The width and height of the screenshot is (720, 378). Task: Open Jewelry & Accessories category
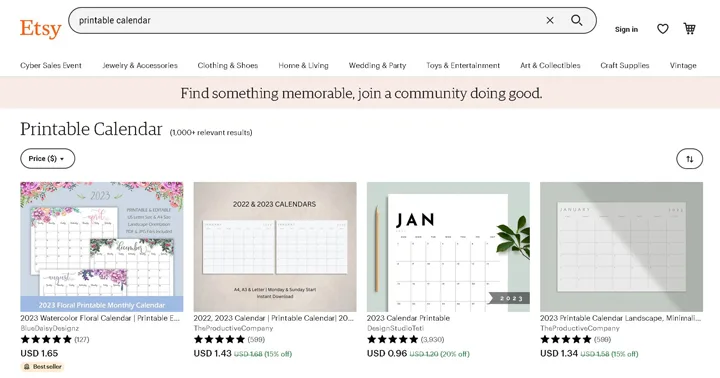coord(140,65)
